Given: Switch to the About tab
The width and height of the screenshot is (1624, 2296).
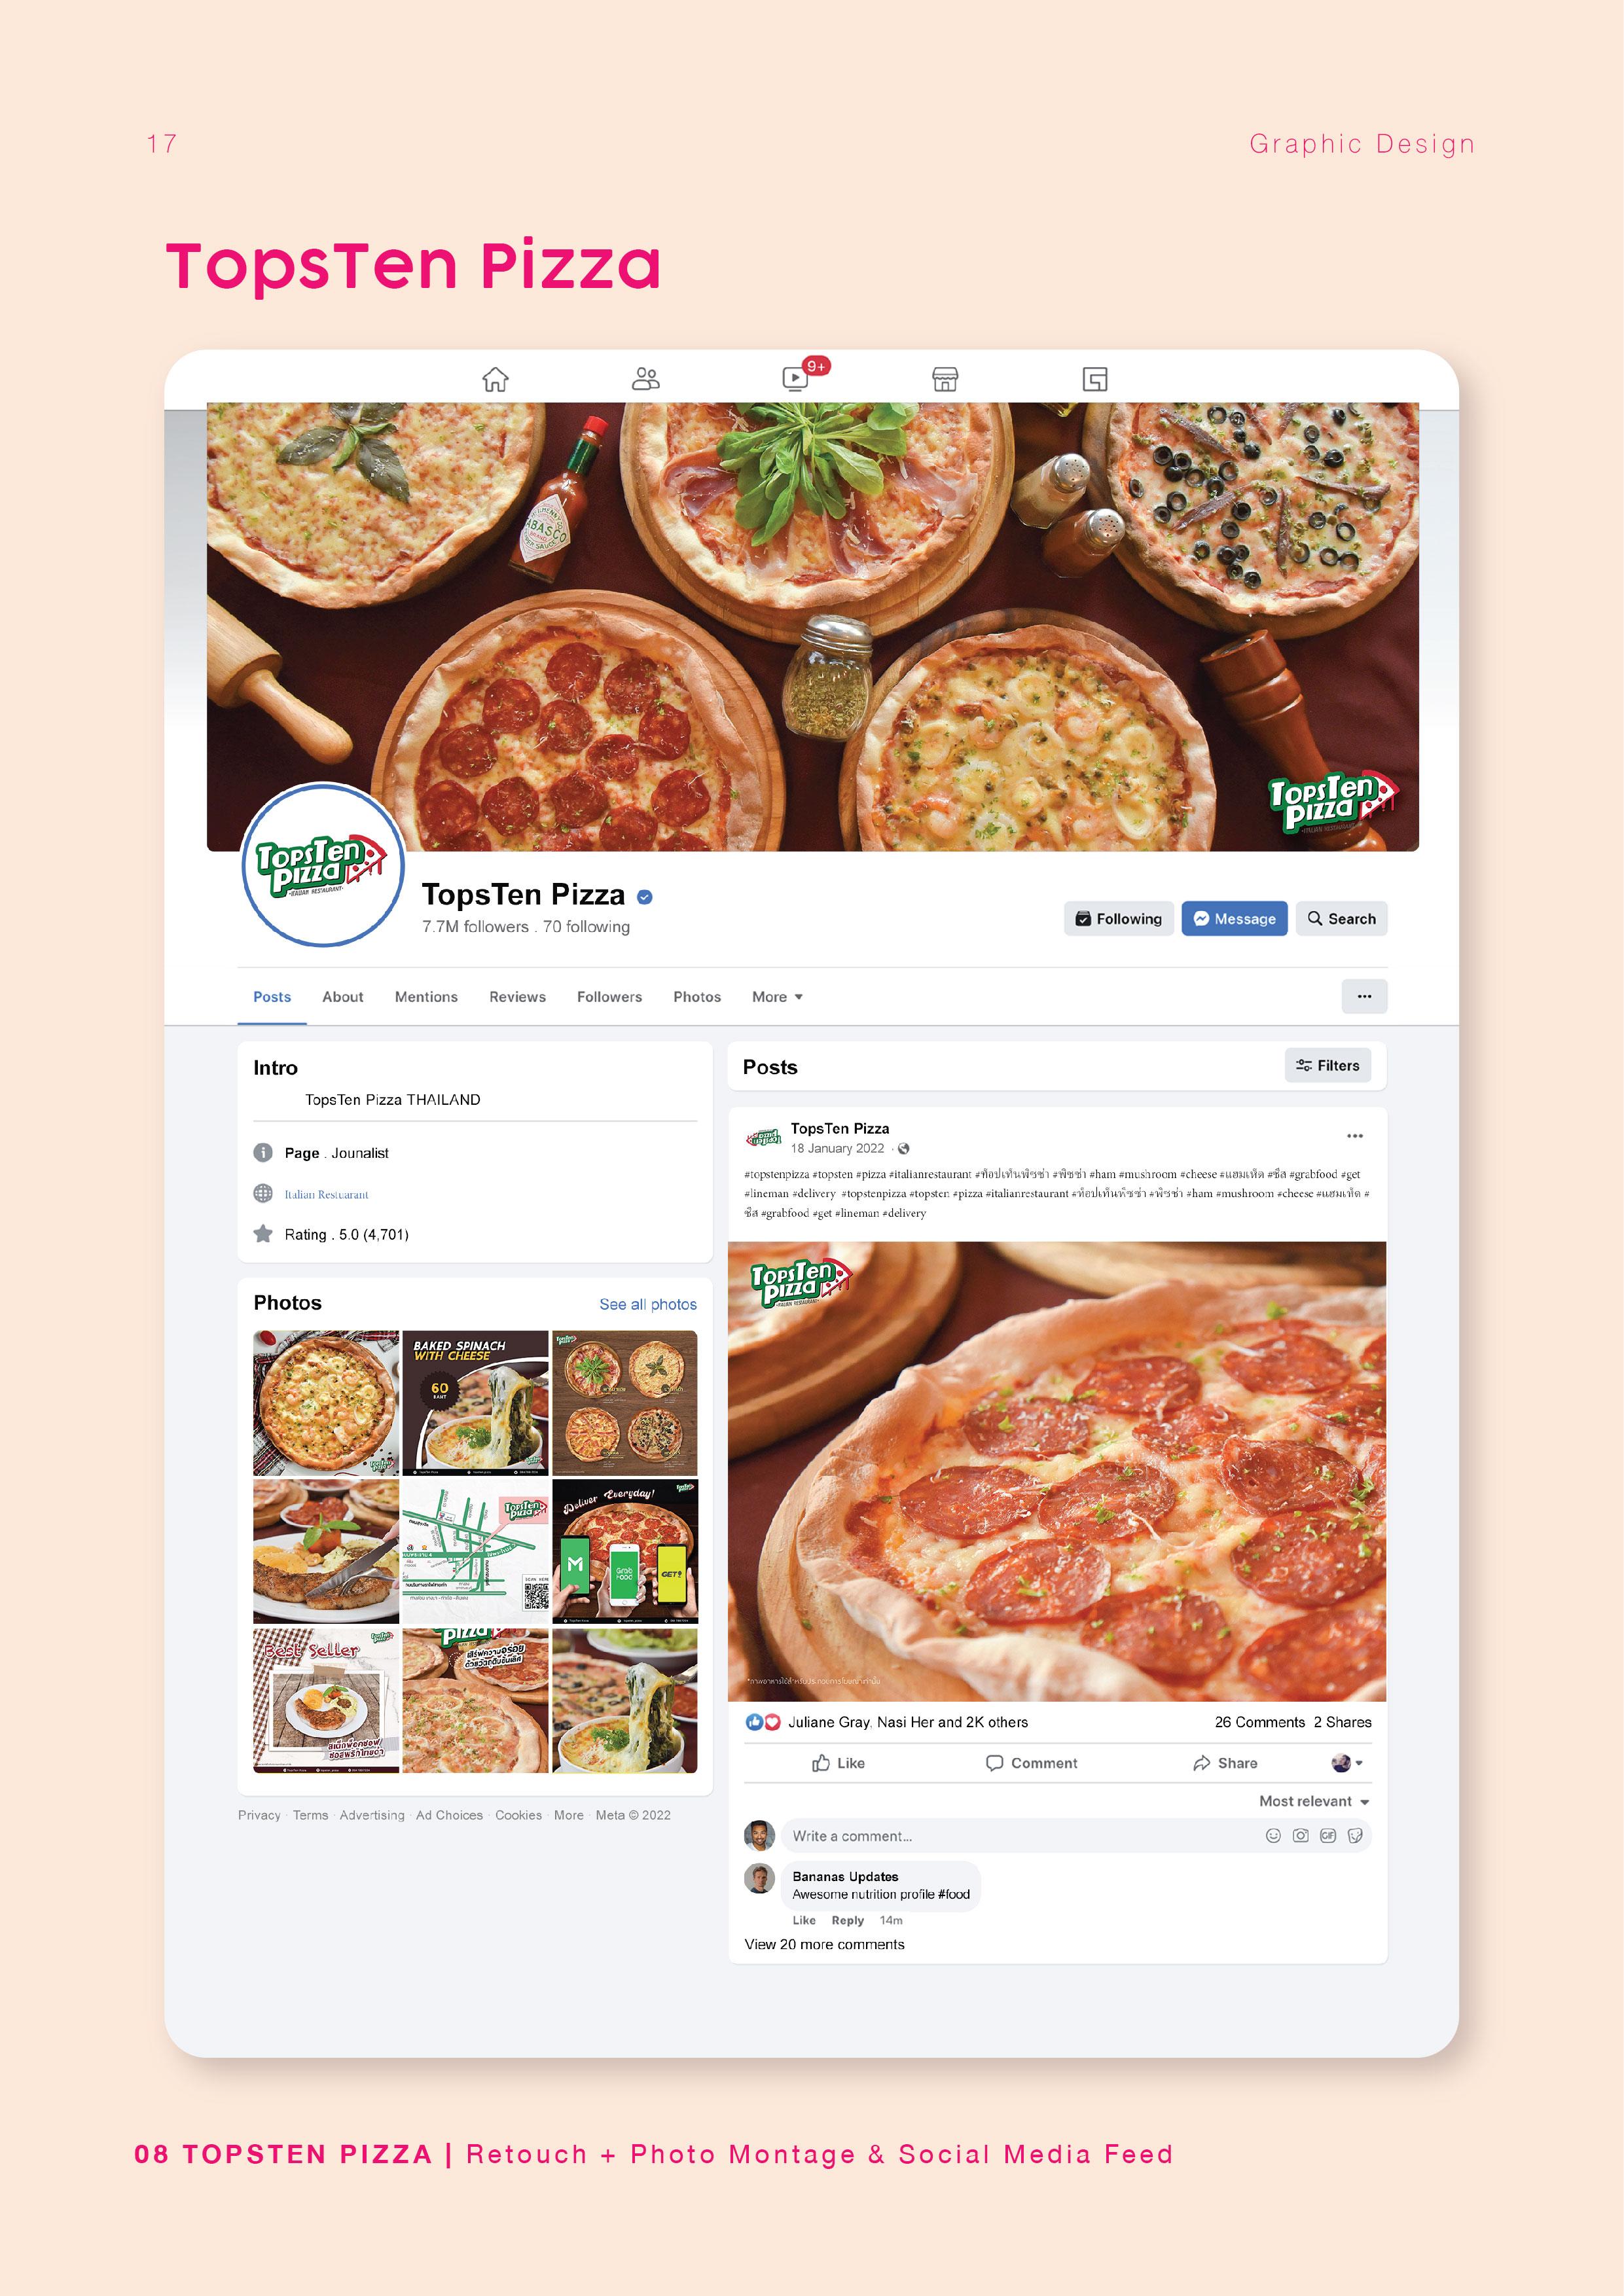Looking at the screenshot, I should [343, 997].
